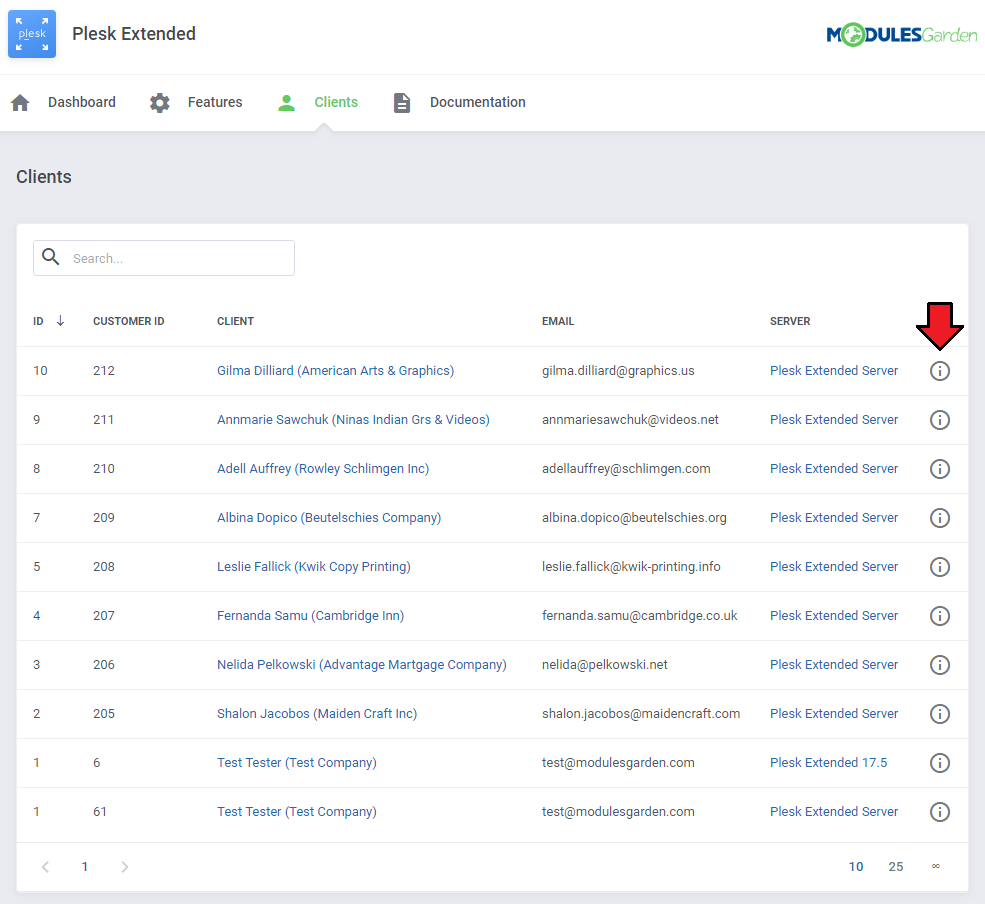Go to previous page arrow
Viewport: 985px width, 904px height.
pyautogui.click(x=45, y=867)
